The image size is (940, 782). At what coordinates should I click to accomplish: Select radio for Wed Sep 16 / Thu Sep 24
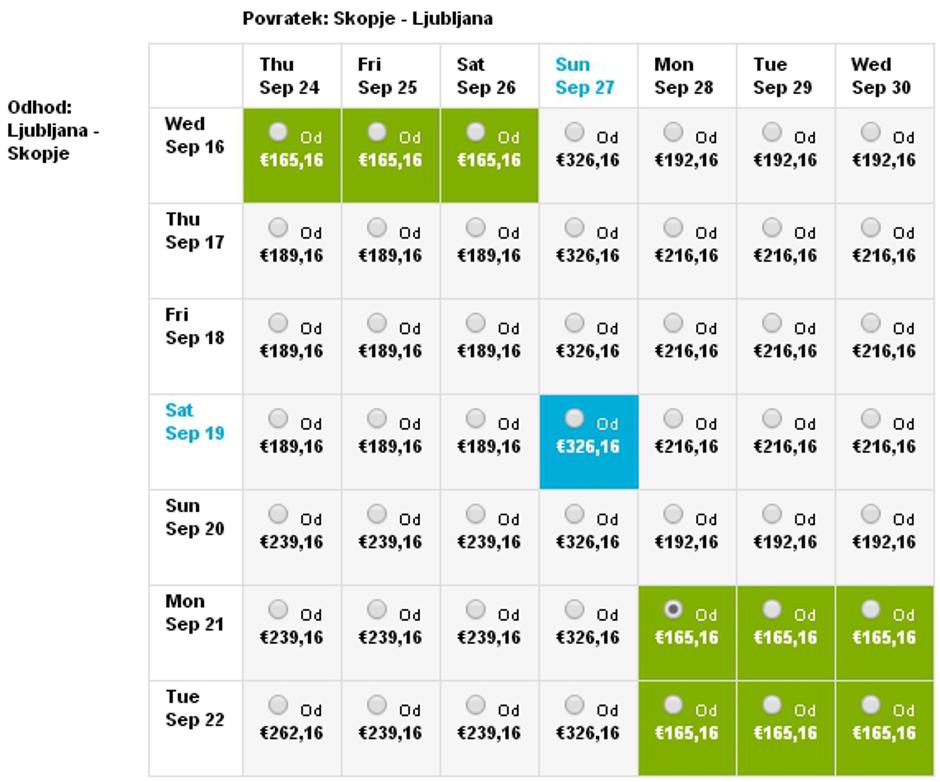pyautogui.click(x=278, y=132)
